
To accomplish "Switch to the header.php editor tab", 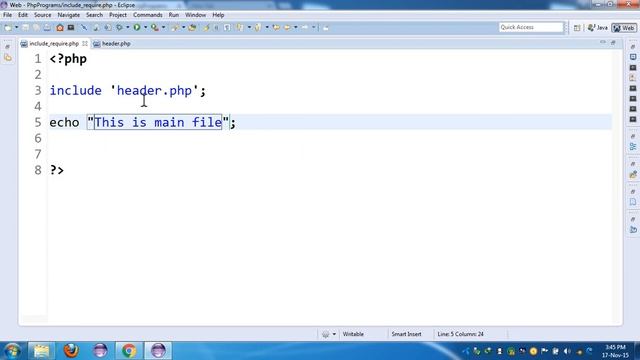I will click(112, 44).
